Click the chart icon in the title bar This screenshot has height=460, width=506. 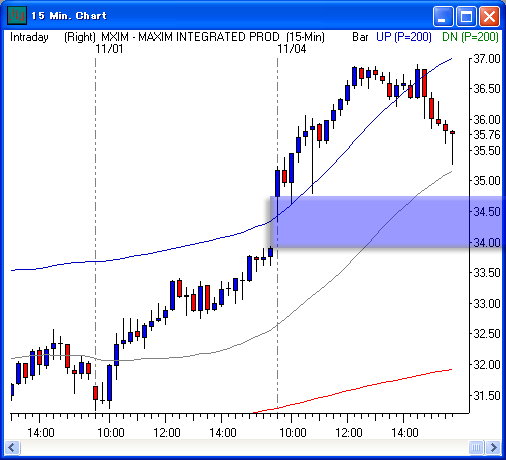17,16
